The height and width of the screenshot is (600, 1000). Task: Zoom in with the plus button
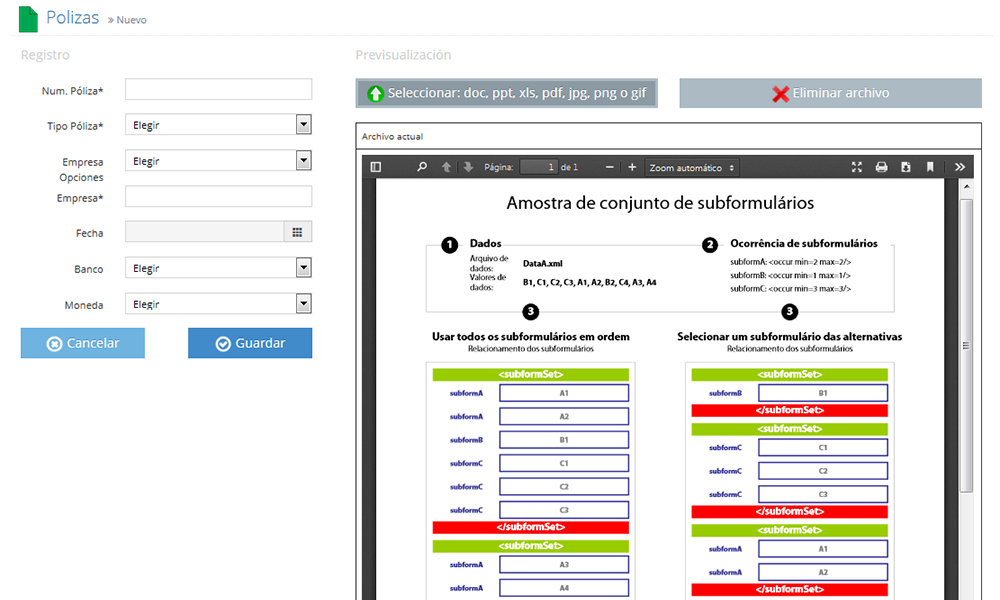(631, 167)
